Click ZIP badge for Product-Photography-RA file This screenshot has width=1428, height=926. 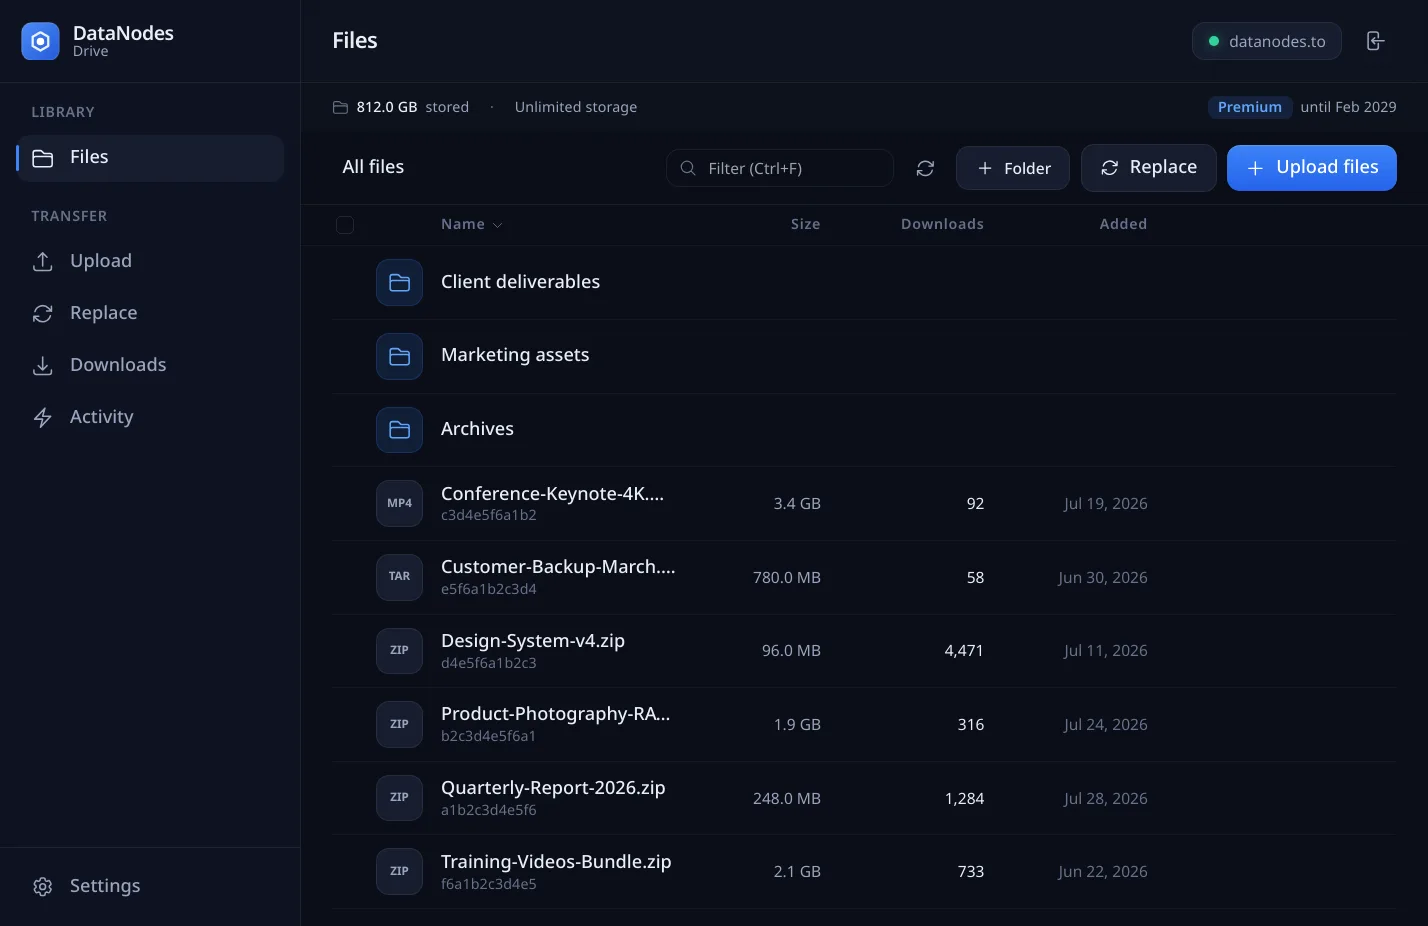[399, 724]
